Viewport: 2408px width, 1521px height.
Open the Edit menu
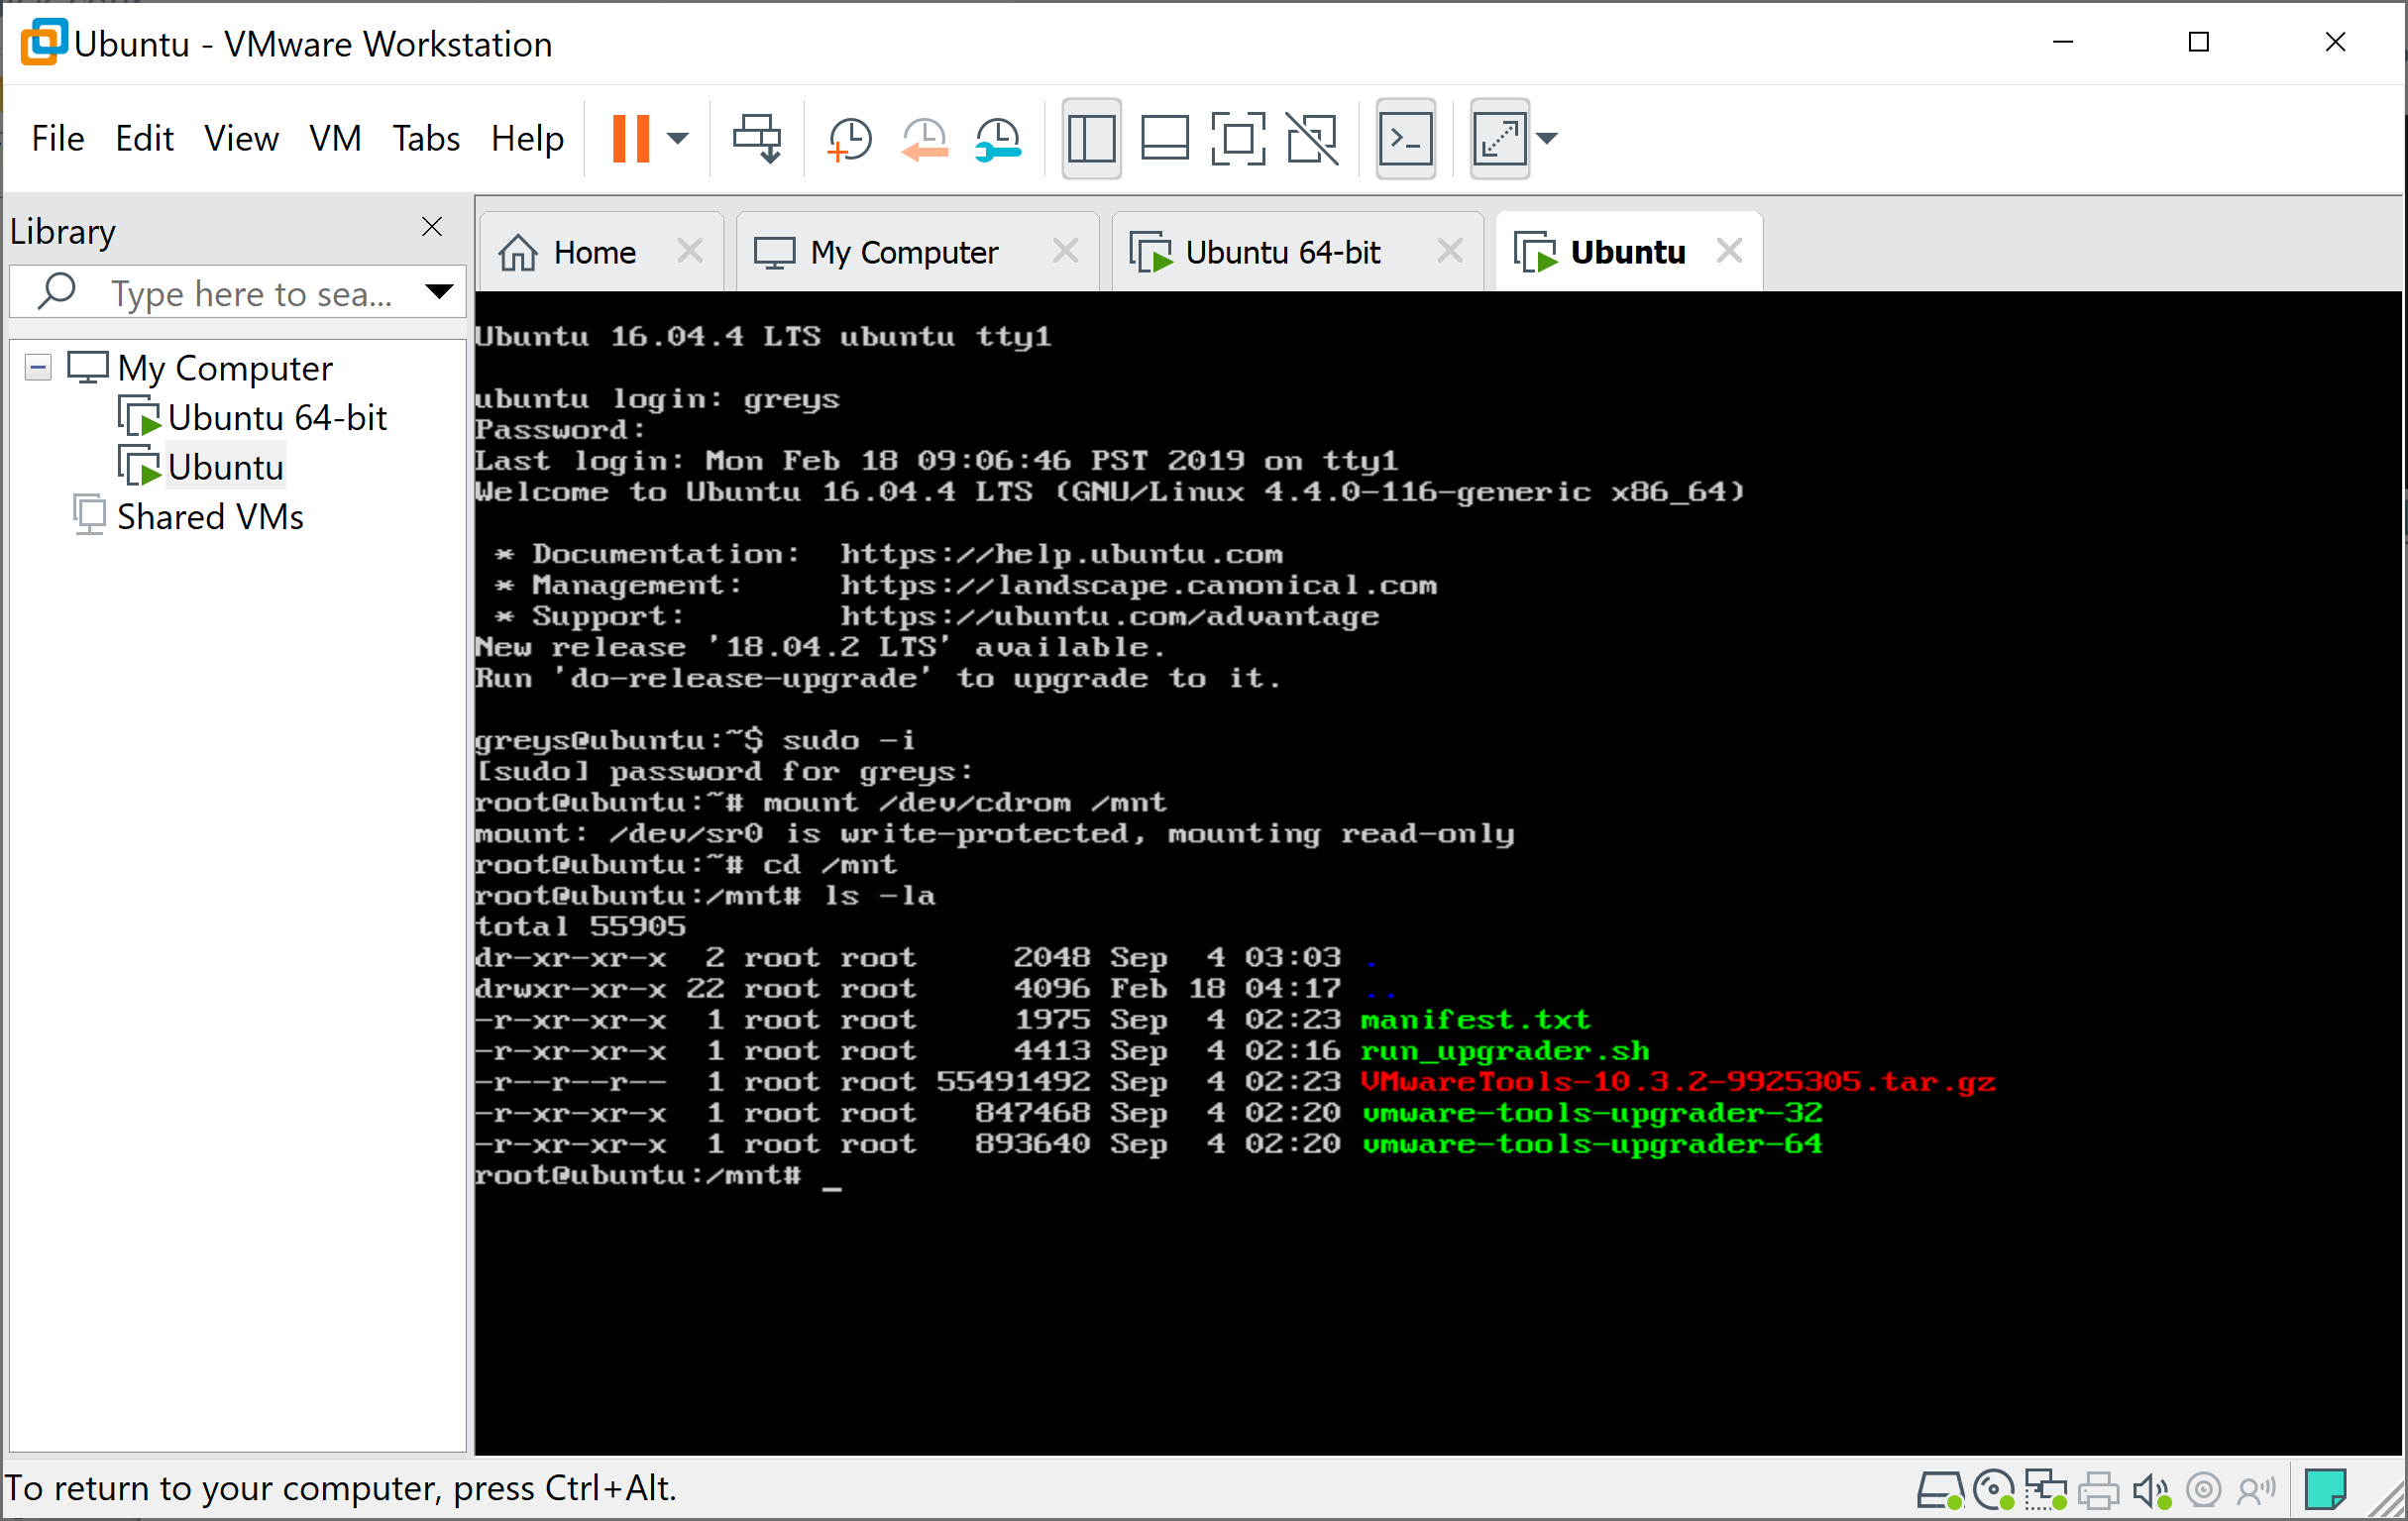tap(144, 138)
